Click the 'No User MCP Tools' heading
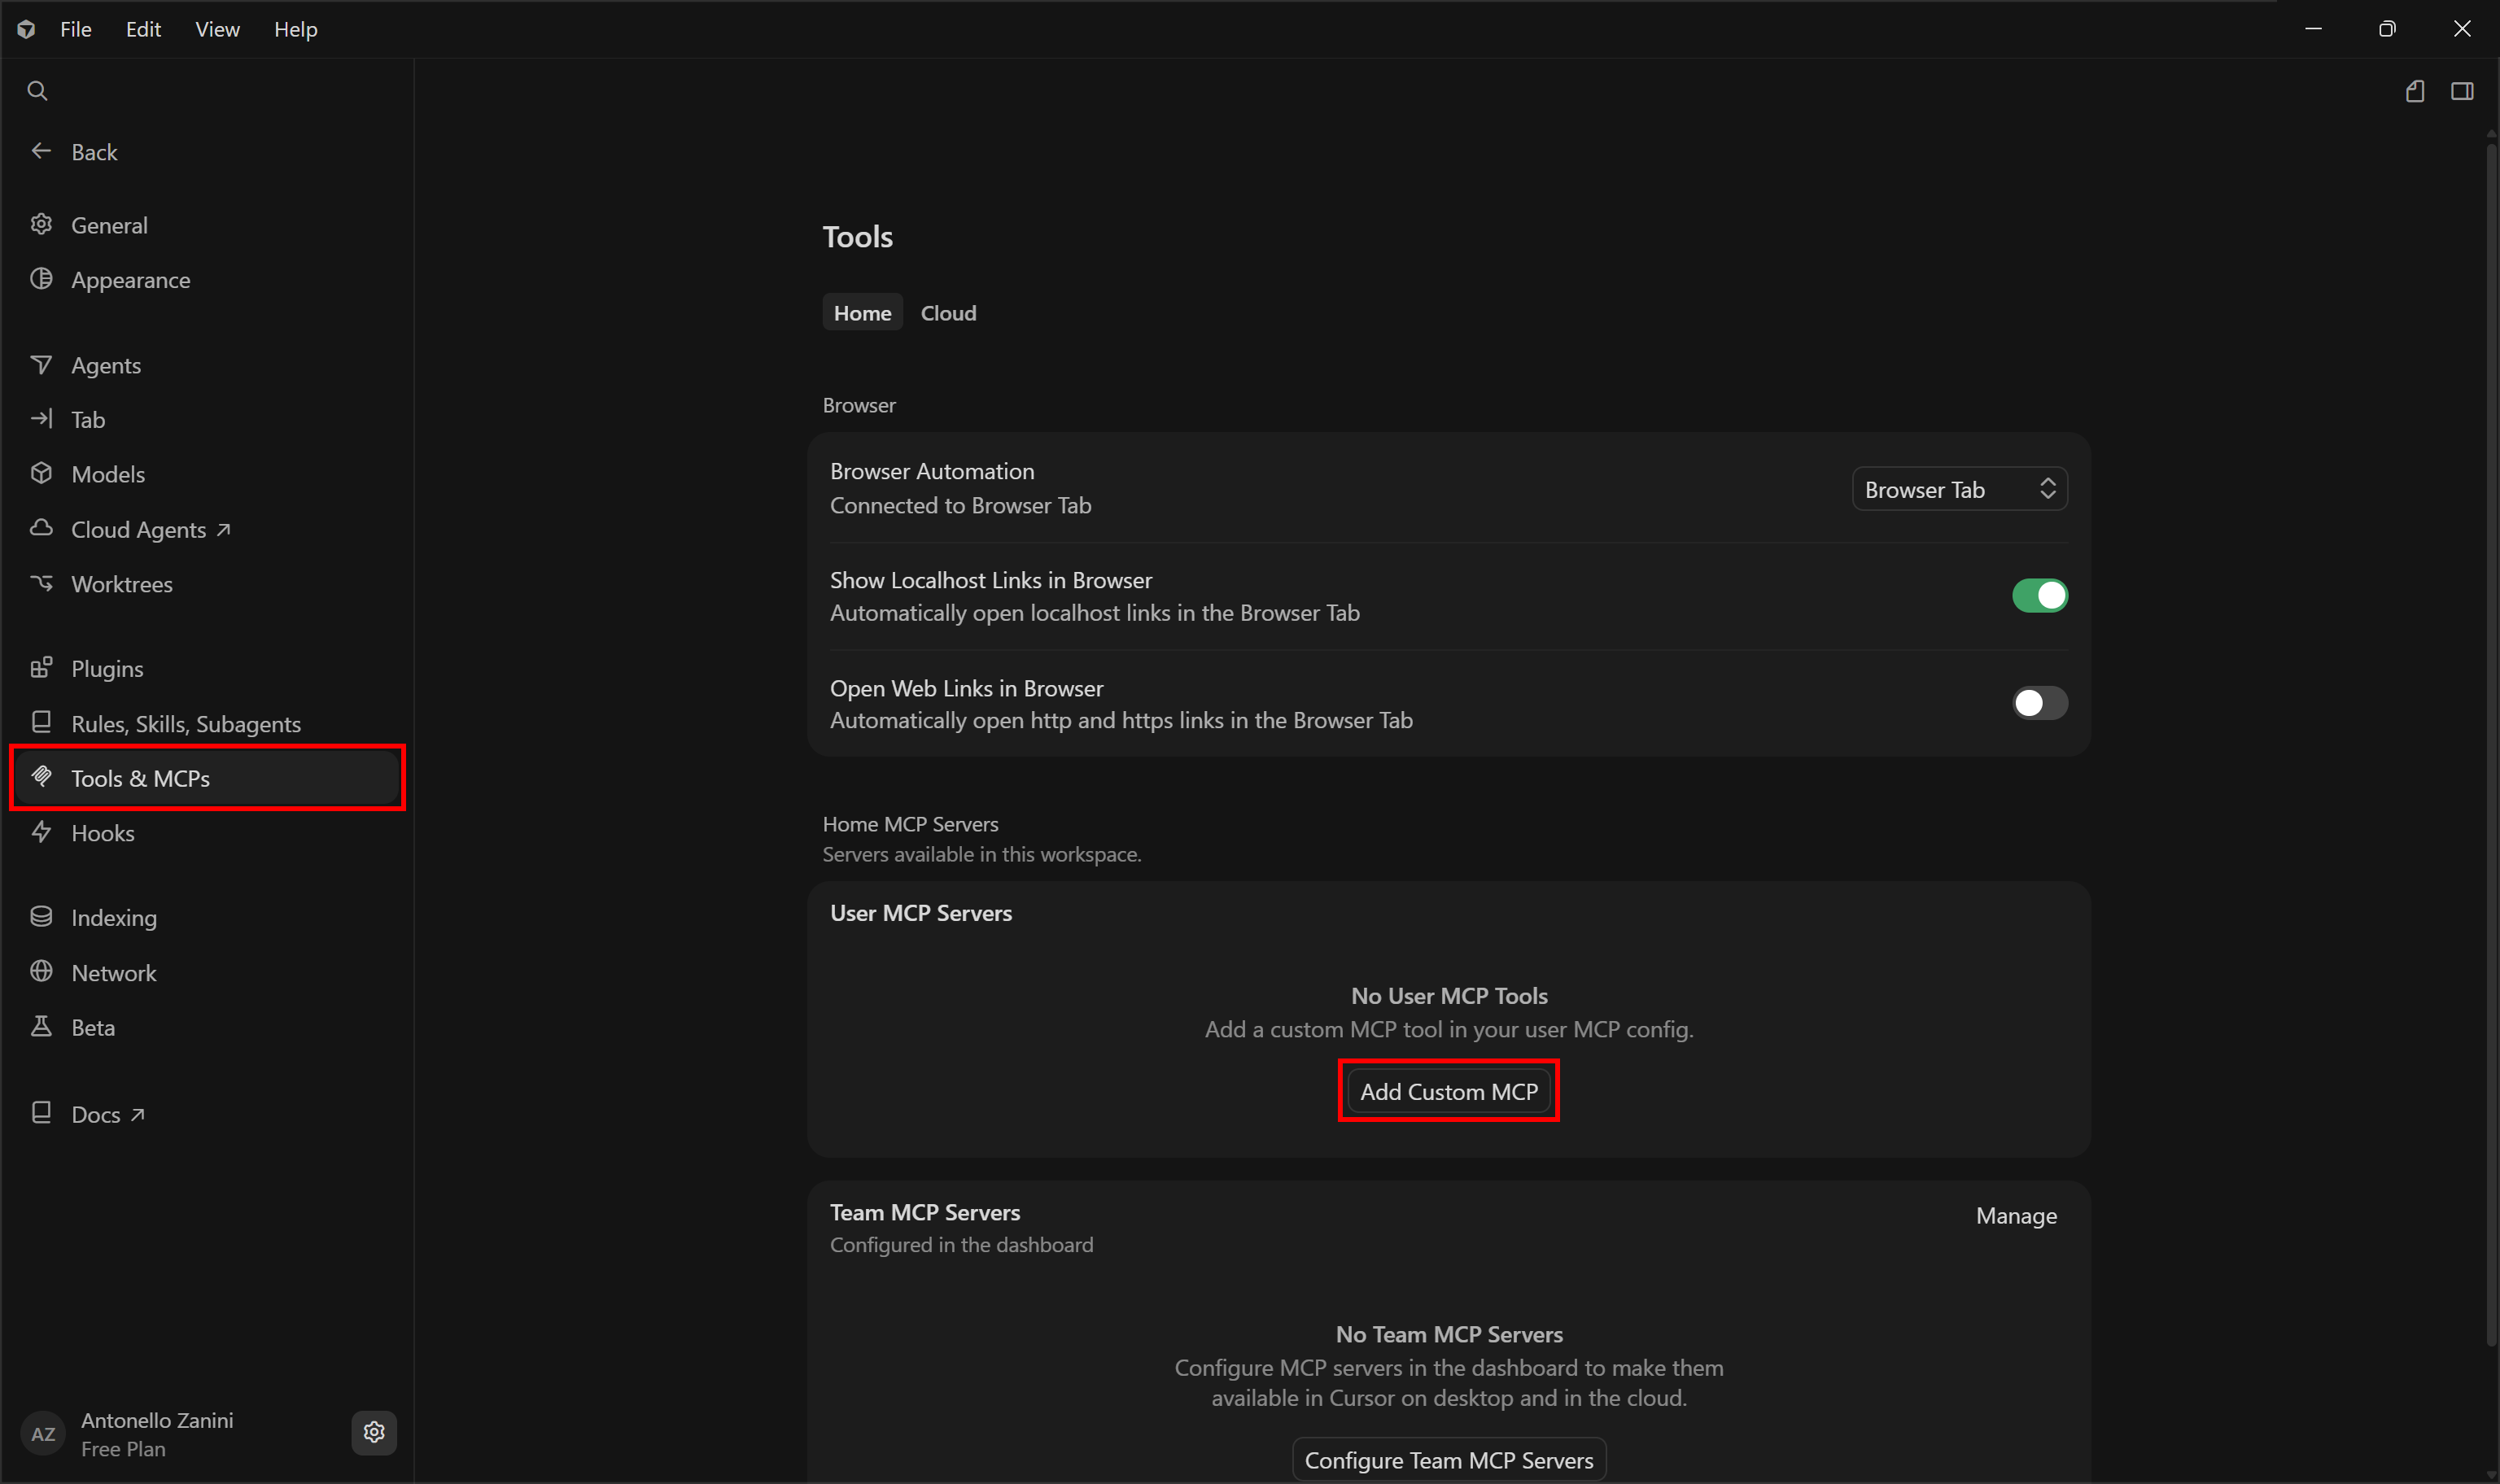The image size is (2500, 1484). [x=1449, y=996]
